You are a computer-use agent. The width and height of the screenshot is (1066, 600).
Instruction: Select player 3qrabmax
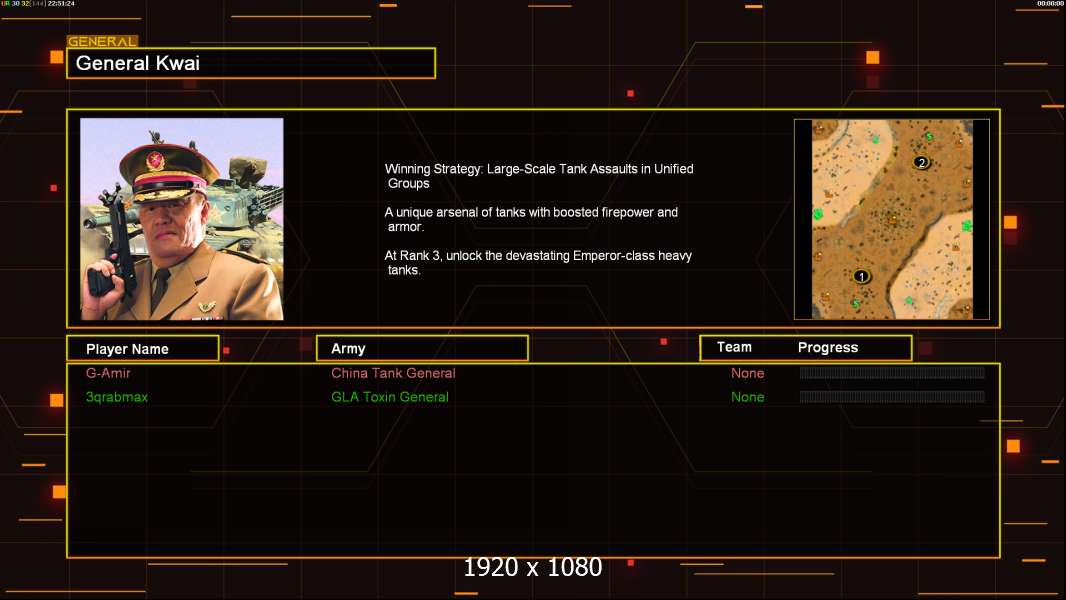(x=117, y=397)
